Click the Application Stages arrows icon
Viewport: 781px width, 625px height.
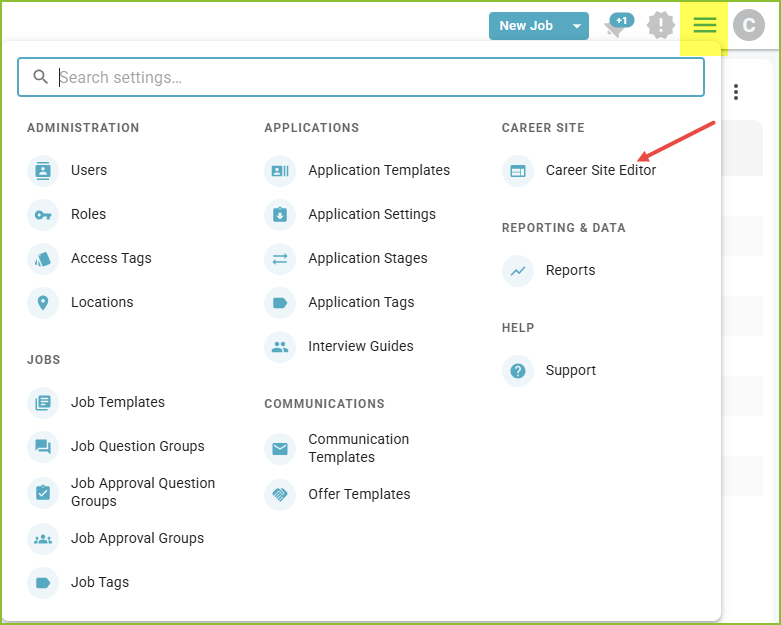[x=280, y=259]
